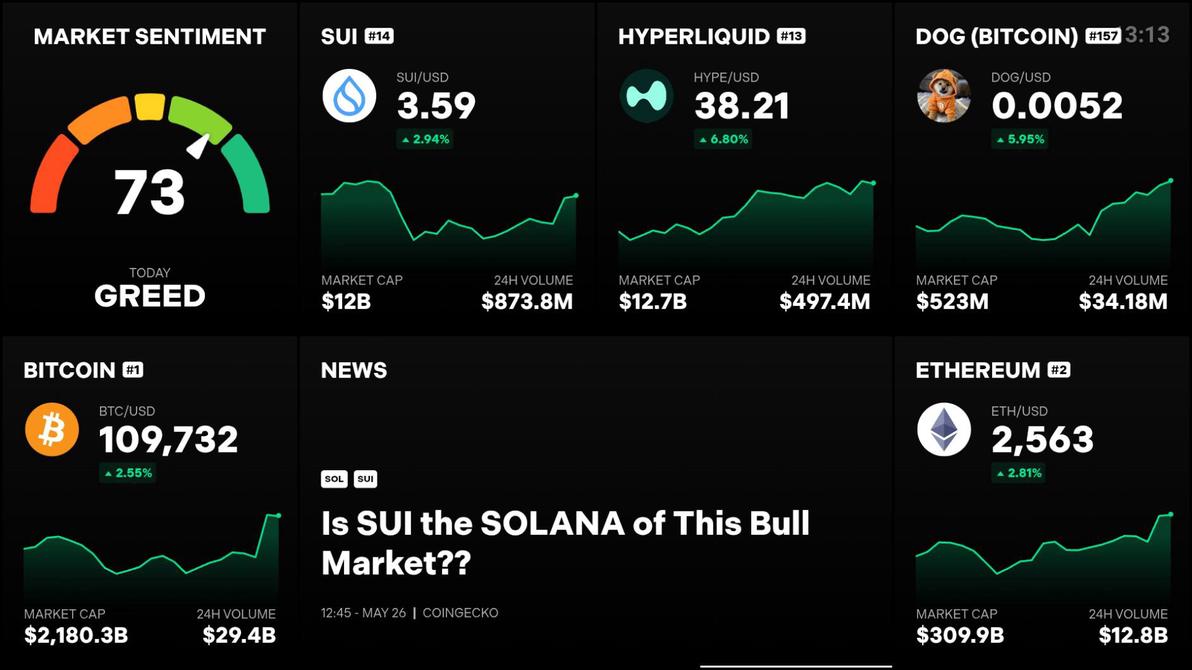Click the 73 sentiment gauge needle
1192x670 pixels.
[199, 145]
